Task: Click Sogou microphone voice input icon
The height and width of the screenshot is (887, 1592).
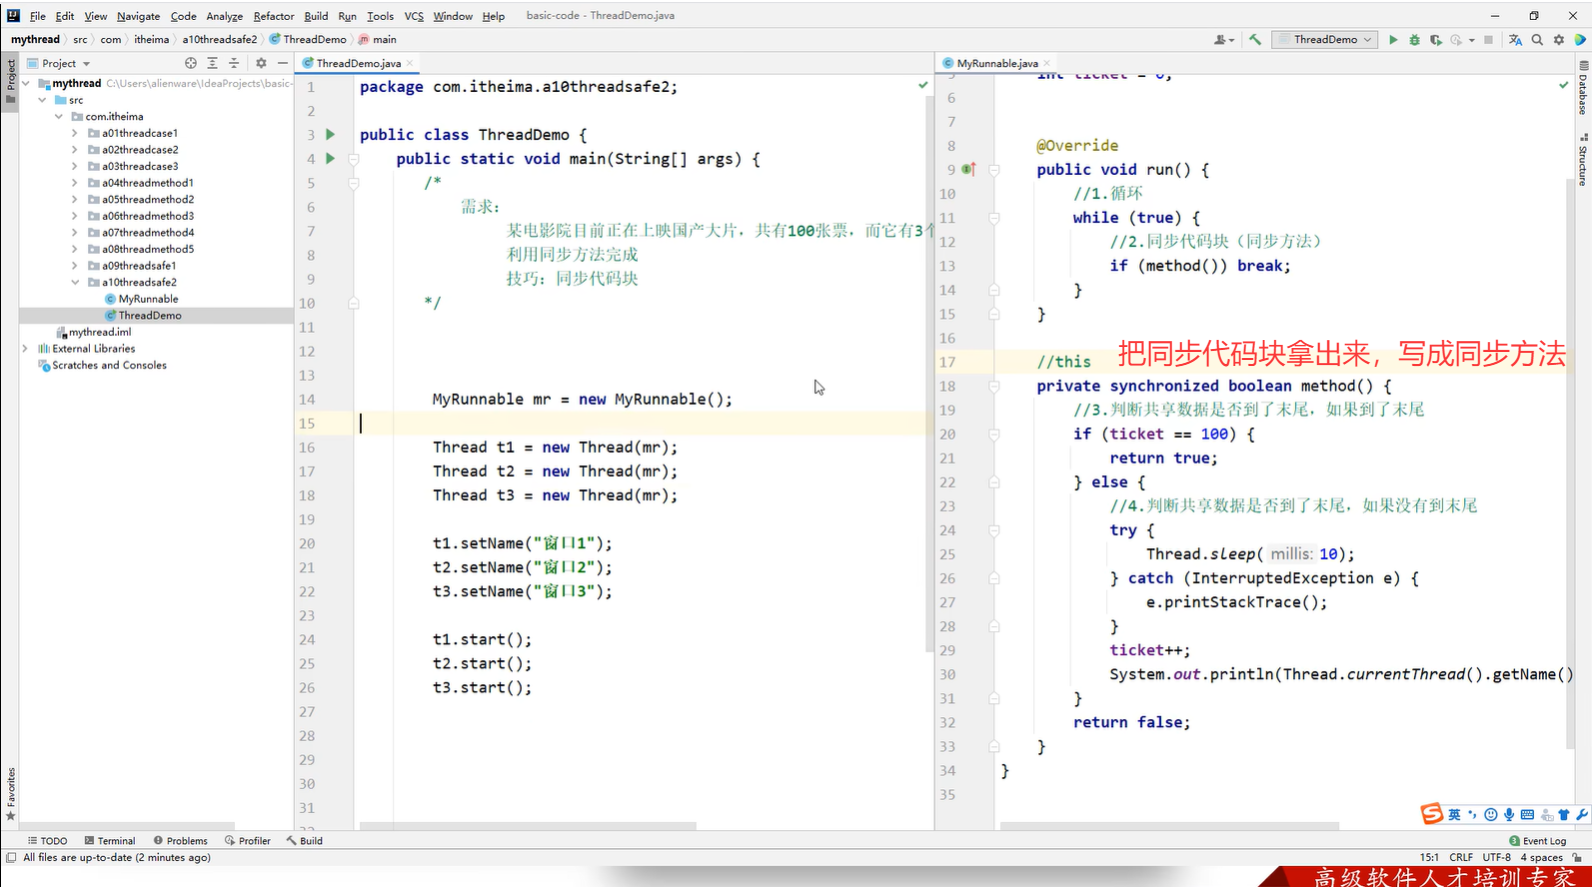Action: coord(1509,815)
